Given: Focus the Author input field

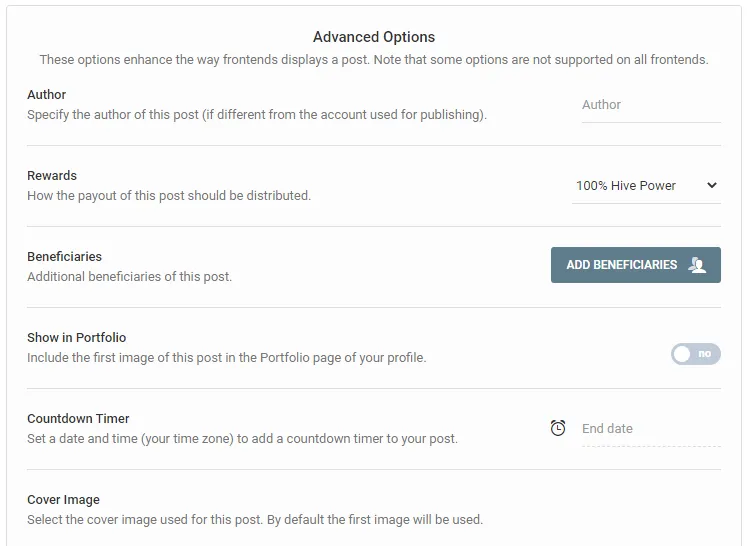Looking at the screenshot, I should click(651, 106).
